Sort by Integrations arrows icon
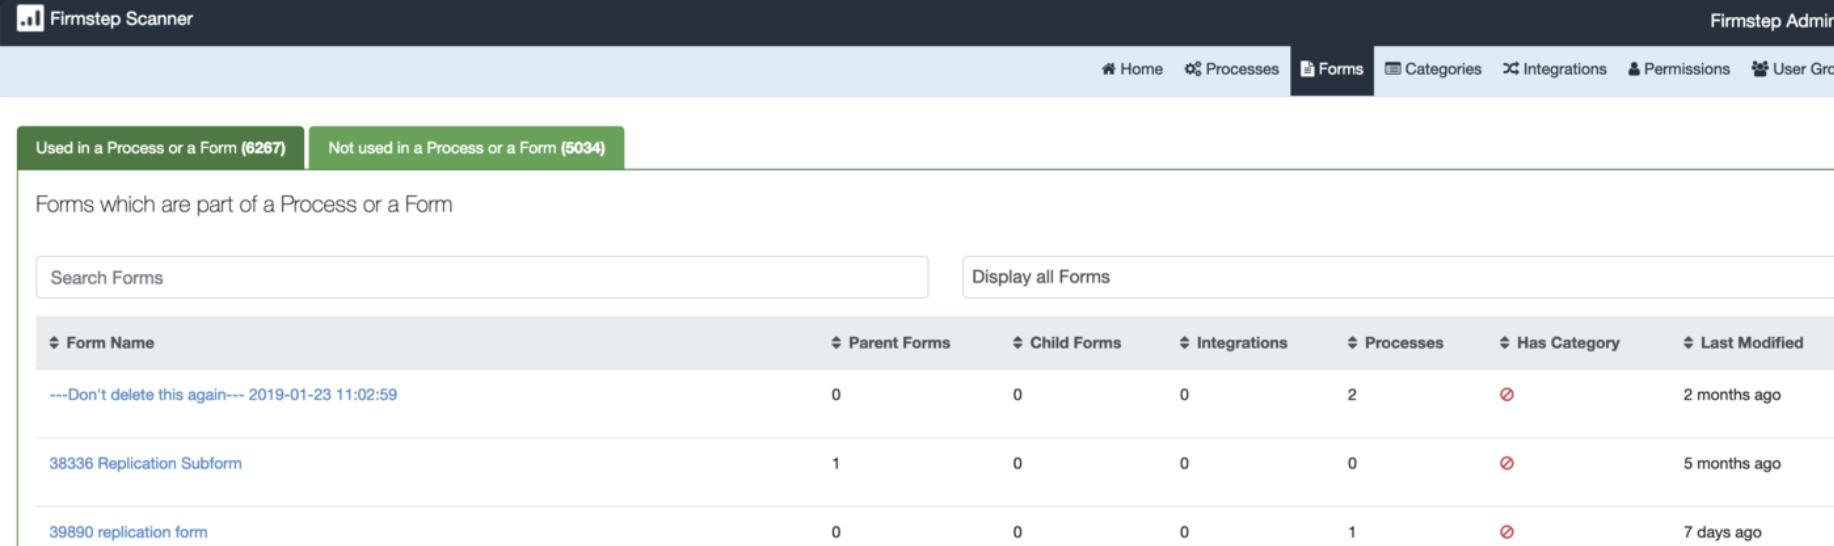Image resolution: width=1834 pixels, height=546 pixels. click(1184, 343)
